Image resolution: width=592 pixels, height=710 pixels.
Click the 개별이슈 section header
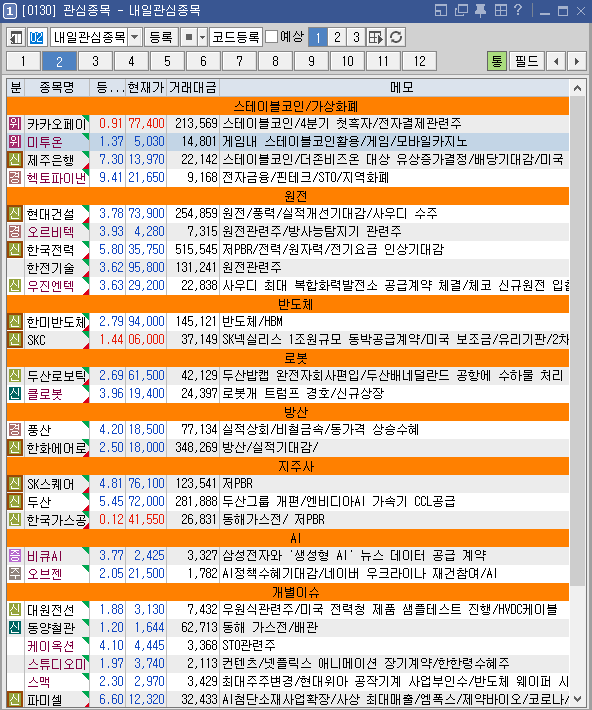pos(288,592)
